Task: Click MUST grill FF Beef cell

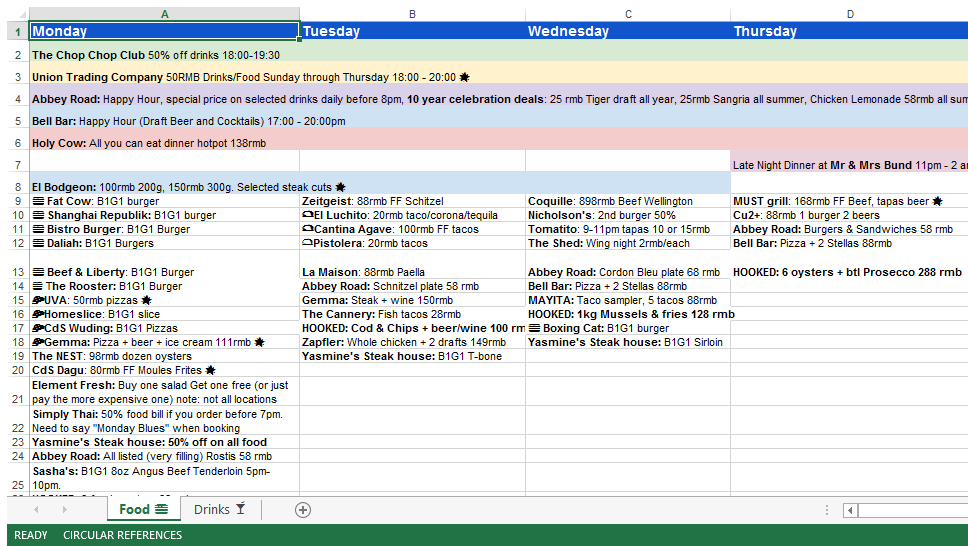Action: [x=849, y=201]
